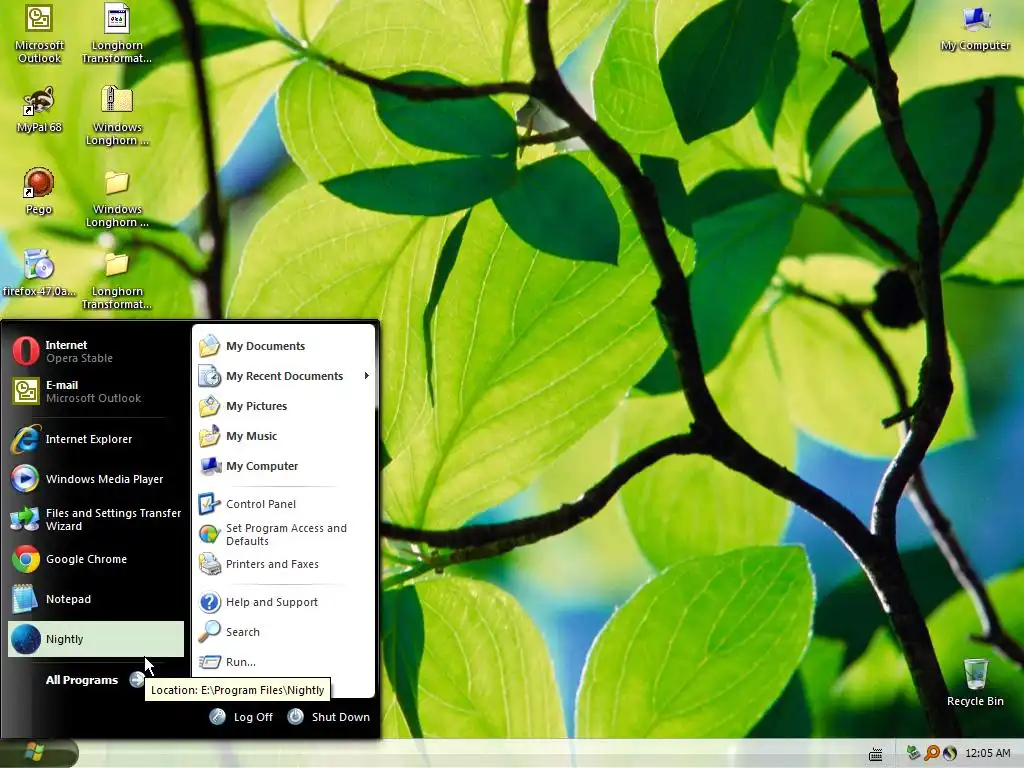The image size is (1024, 768).
Task: Select Microsoft Outlook desktop shortcut
Action: (x=39, y=34)
